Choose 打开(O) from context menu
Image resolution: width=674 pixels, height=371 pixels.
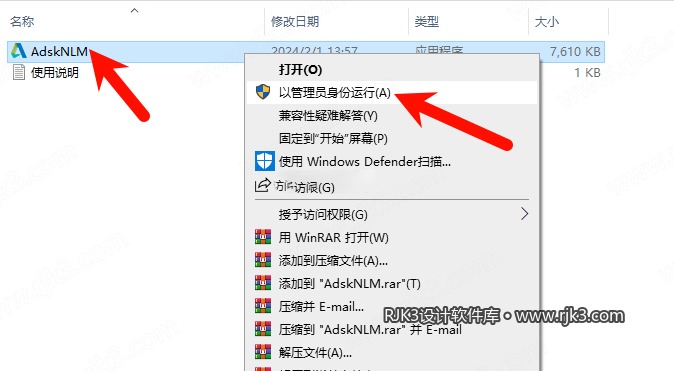392,70
